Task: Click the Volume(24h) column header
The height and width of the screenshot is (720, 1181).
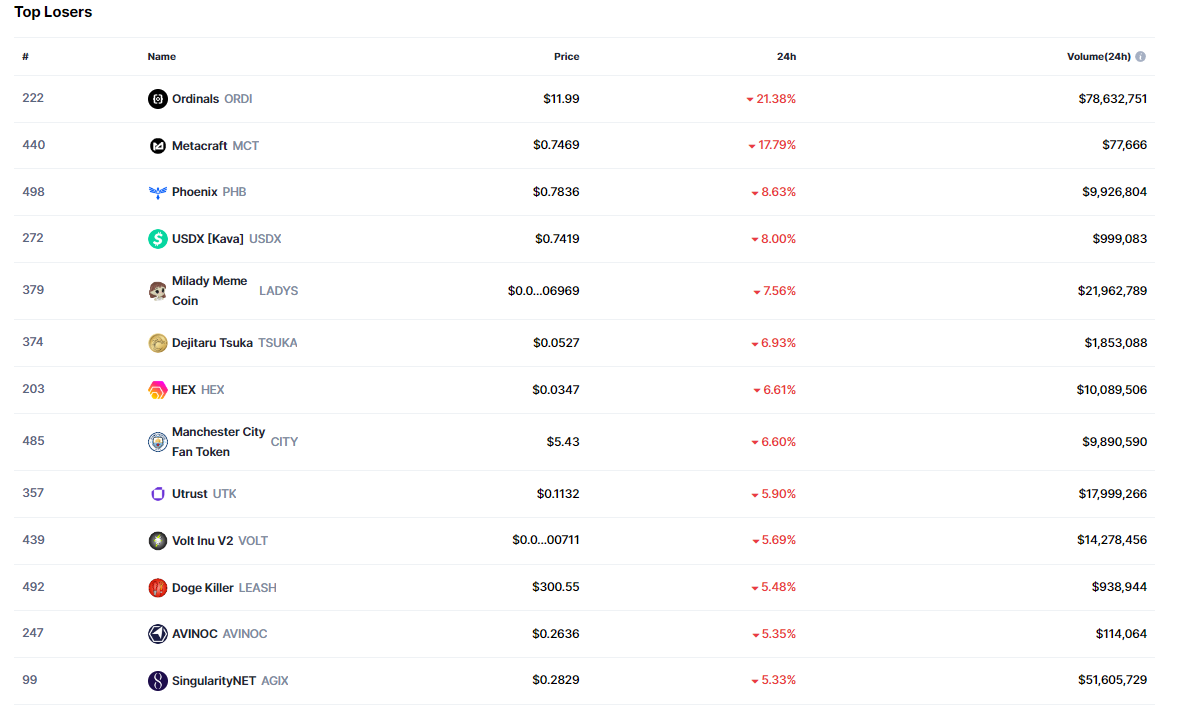Action: (1098, 57)
